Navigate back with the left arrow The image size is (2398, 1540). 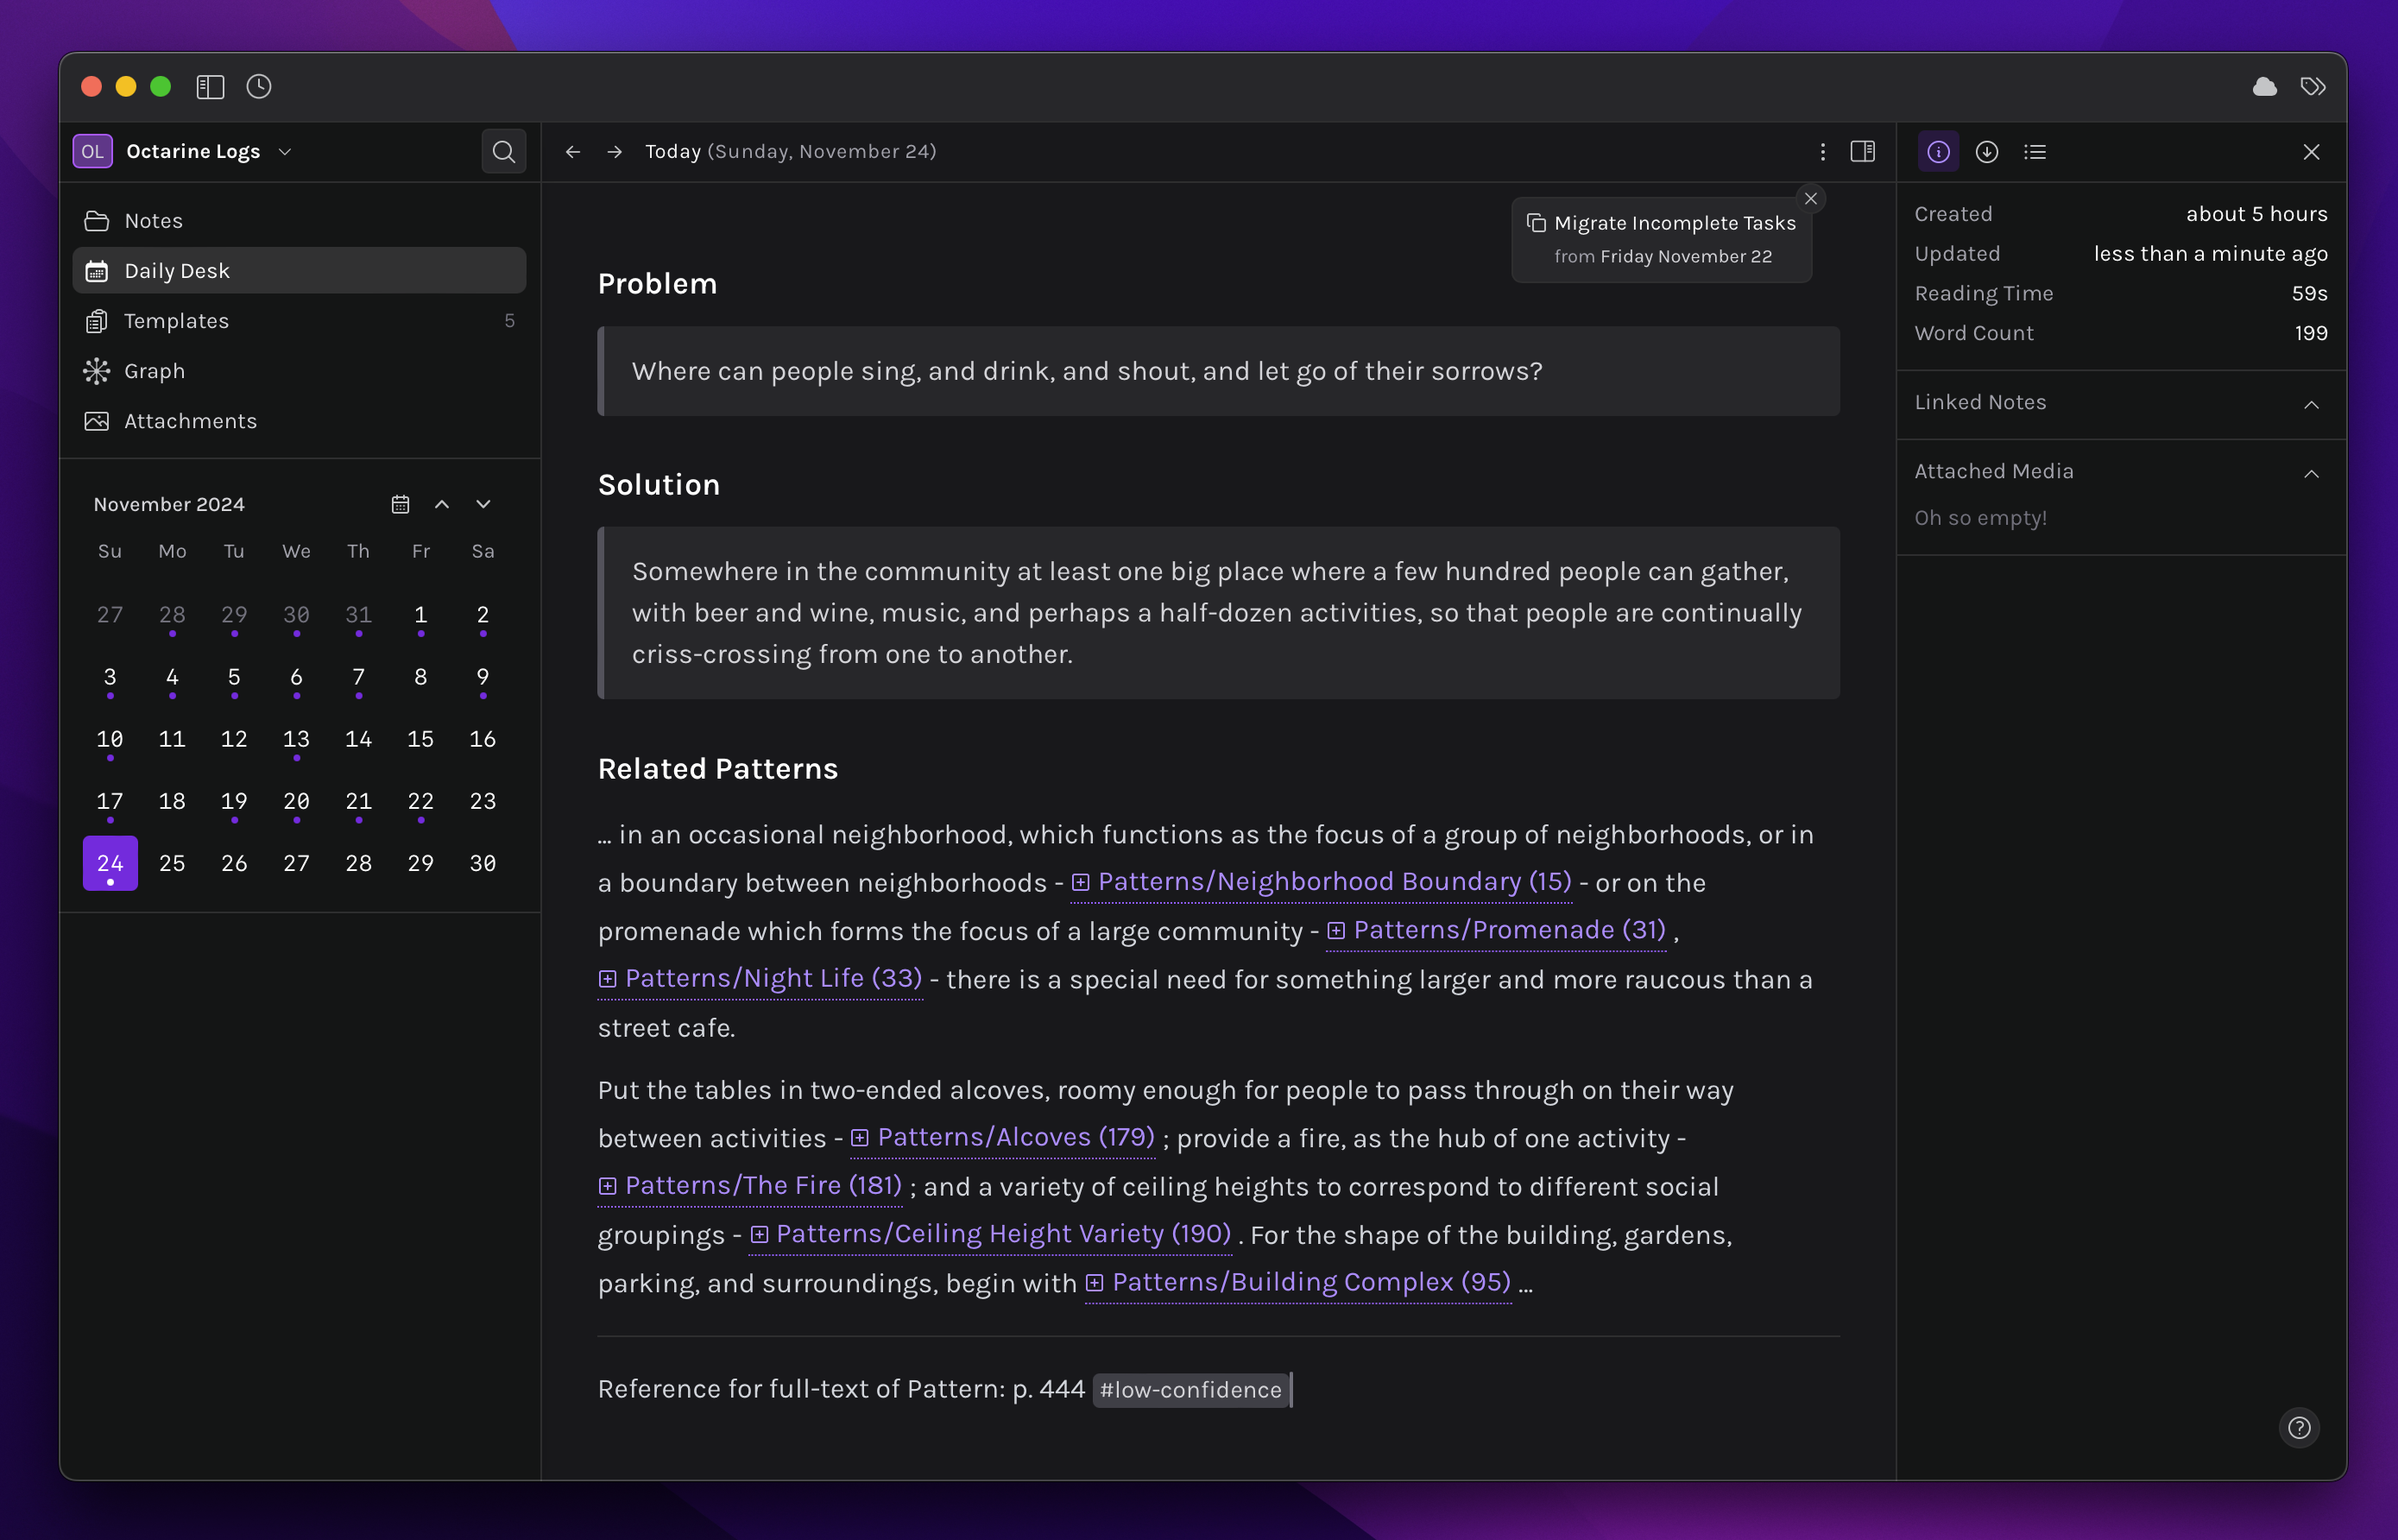coord(573,152)
